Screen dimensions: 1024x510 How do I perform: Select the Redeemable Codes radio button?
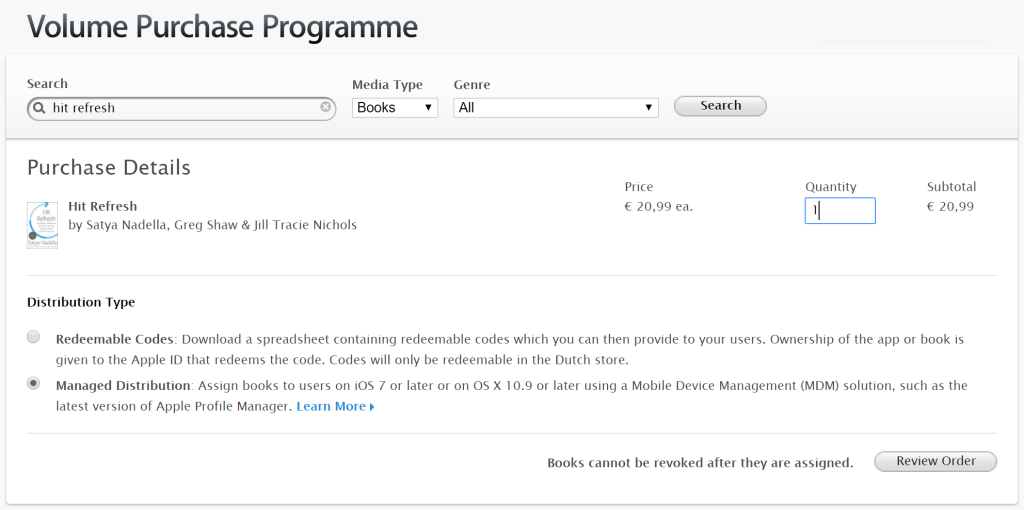coord(34,337)
